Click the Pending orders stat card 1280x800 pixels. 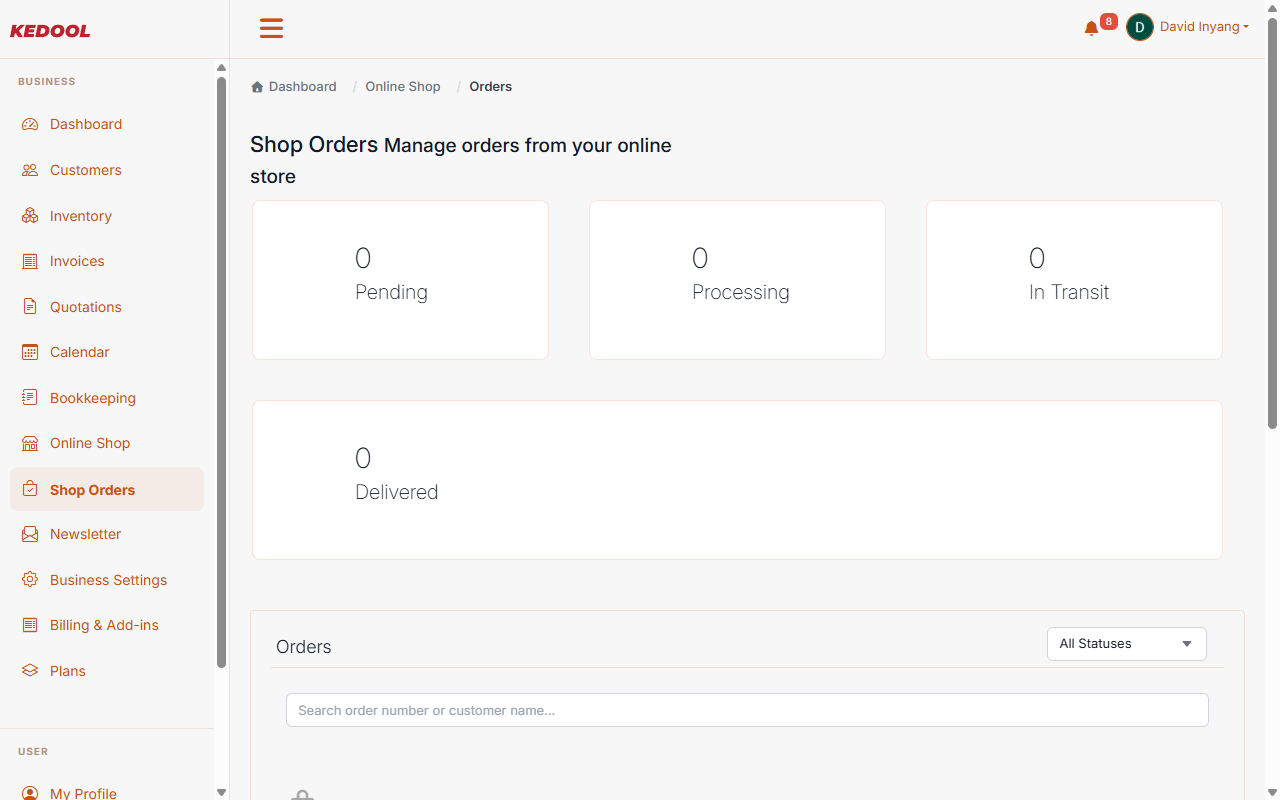click(x=400, y=280)
